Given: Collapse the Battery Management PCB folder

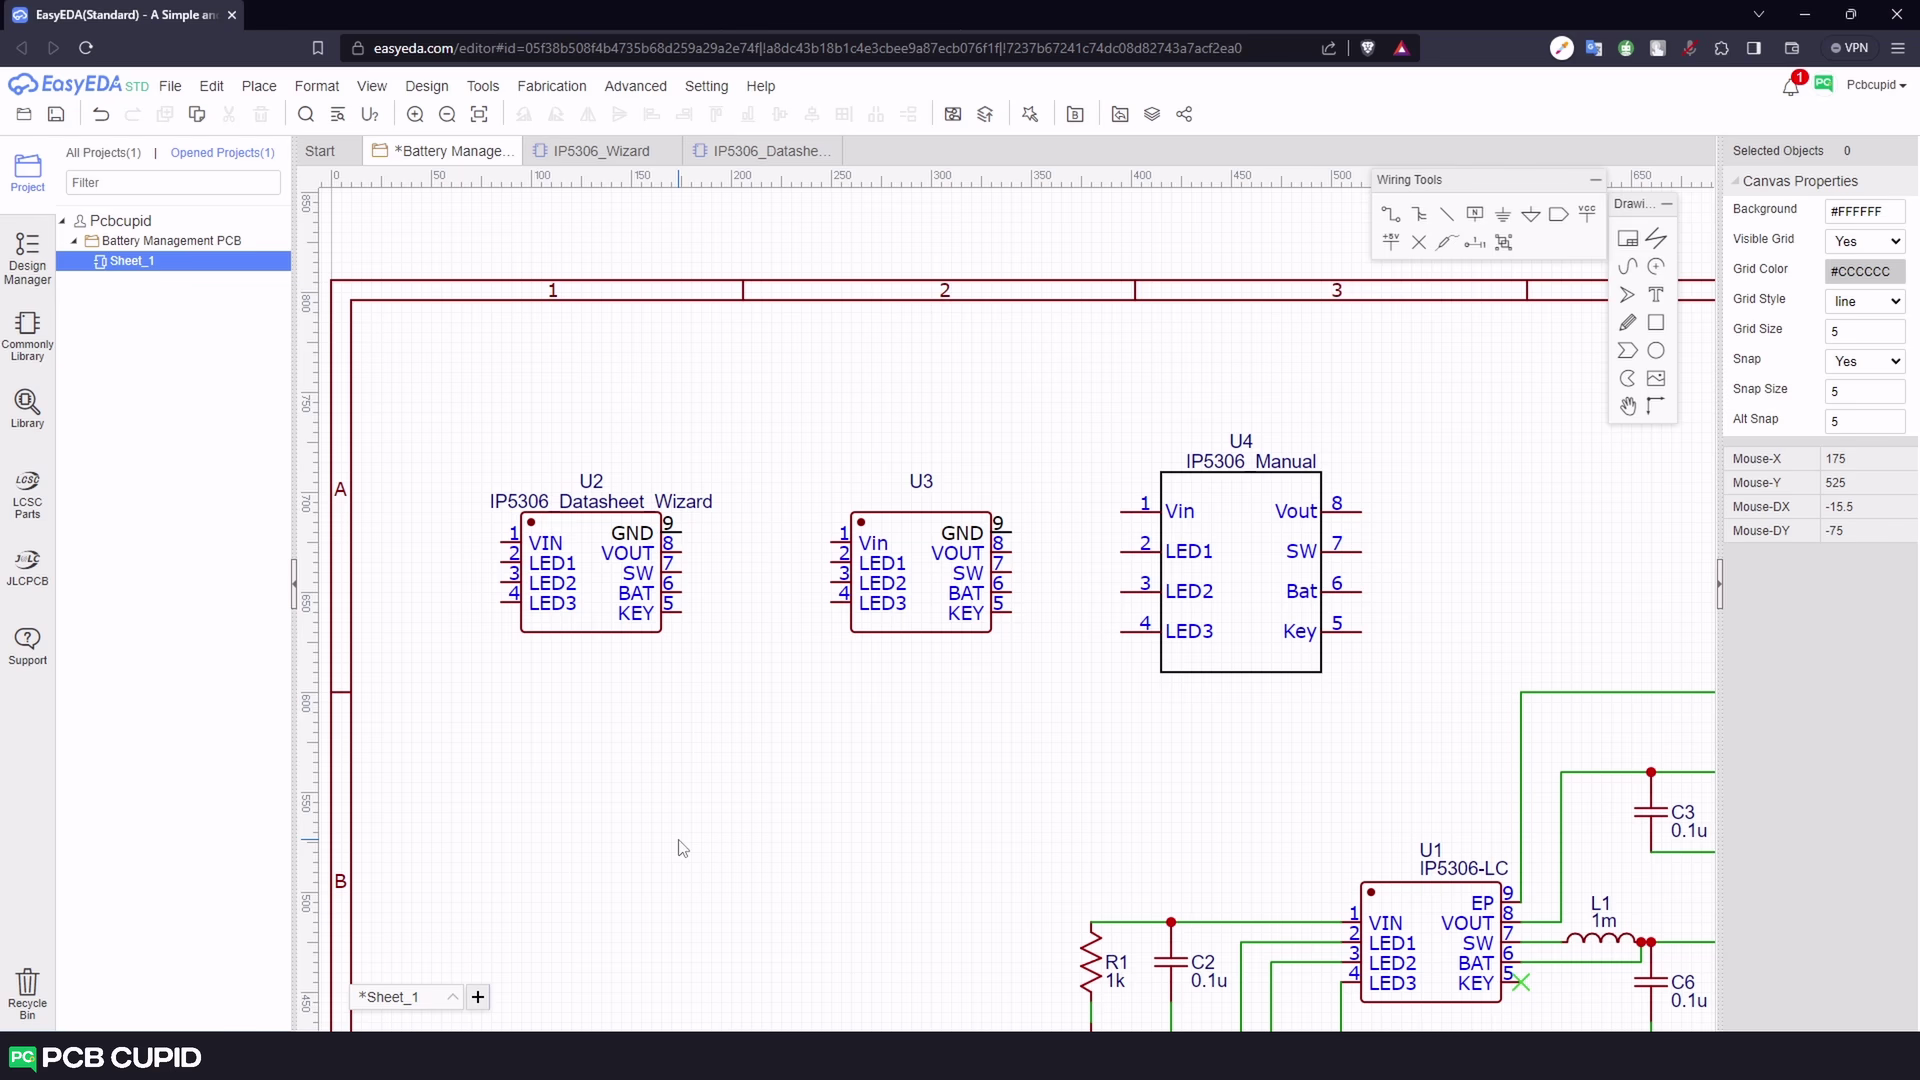Looking at the screenshot, I should pyautogui.click(x=74, y=241).
